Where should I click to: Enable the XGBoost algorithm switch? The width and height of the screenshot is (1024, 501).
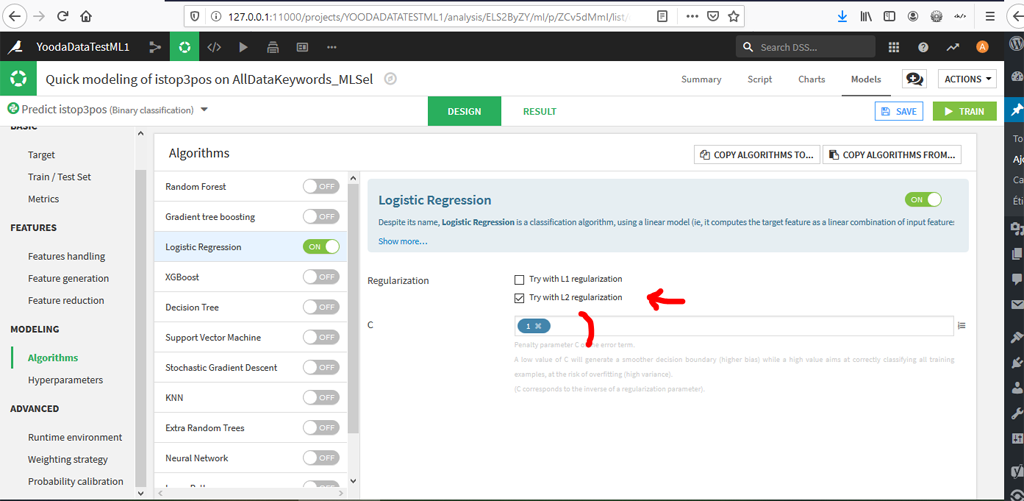click(321, 277)
